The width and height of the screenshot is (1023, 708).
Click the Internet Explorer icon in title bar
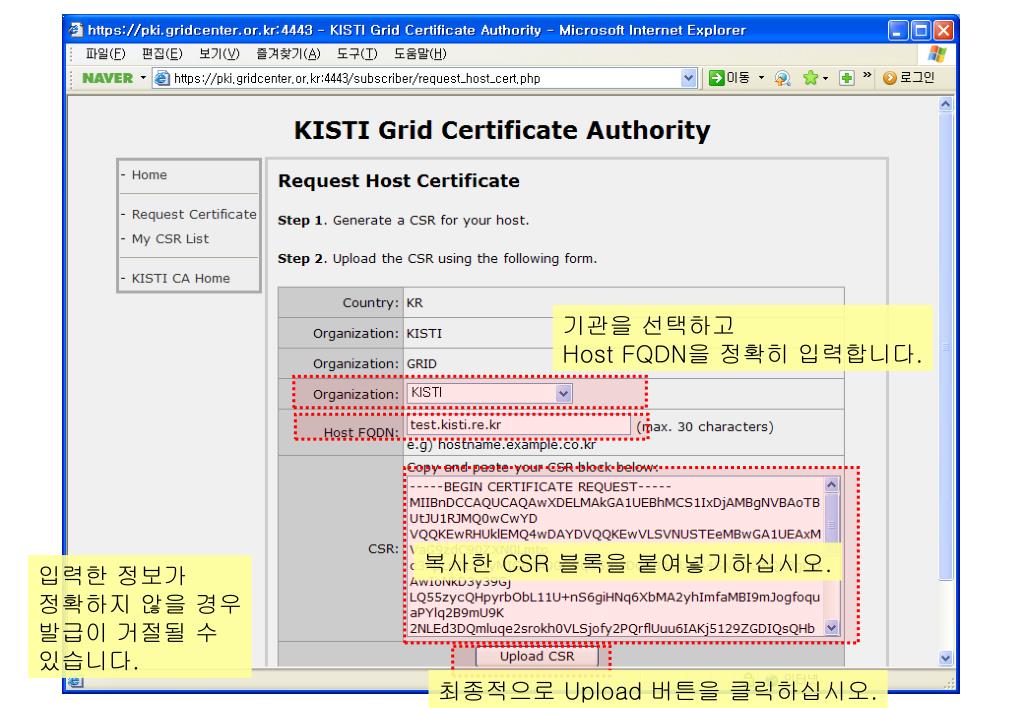coord(76,30)
